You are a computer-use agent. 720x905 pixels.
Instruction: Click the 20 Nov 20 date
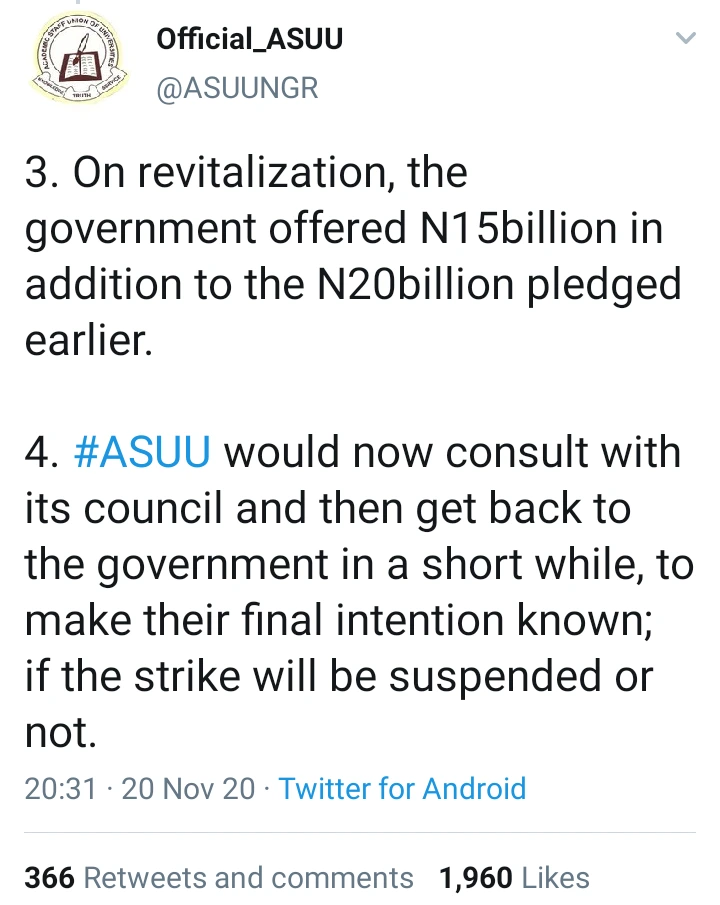pyautogui.click(x=188, y=788)
